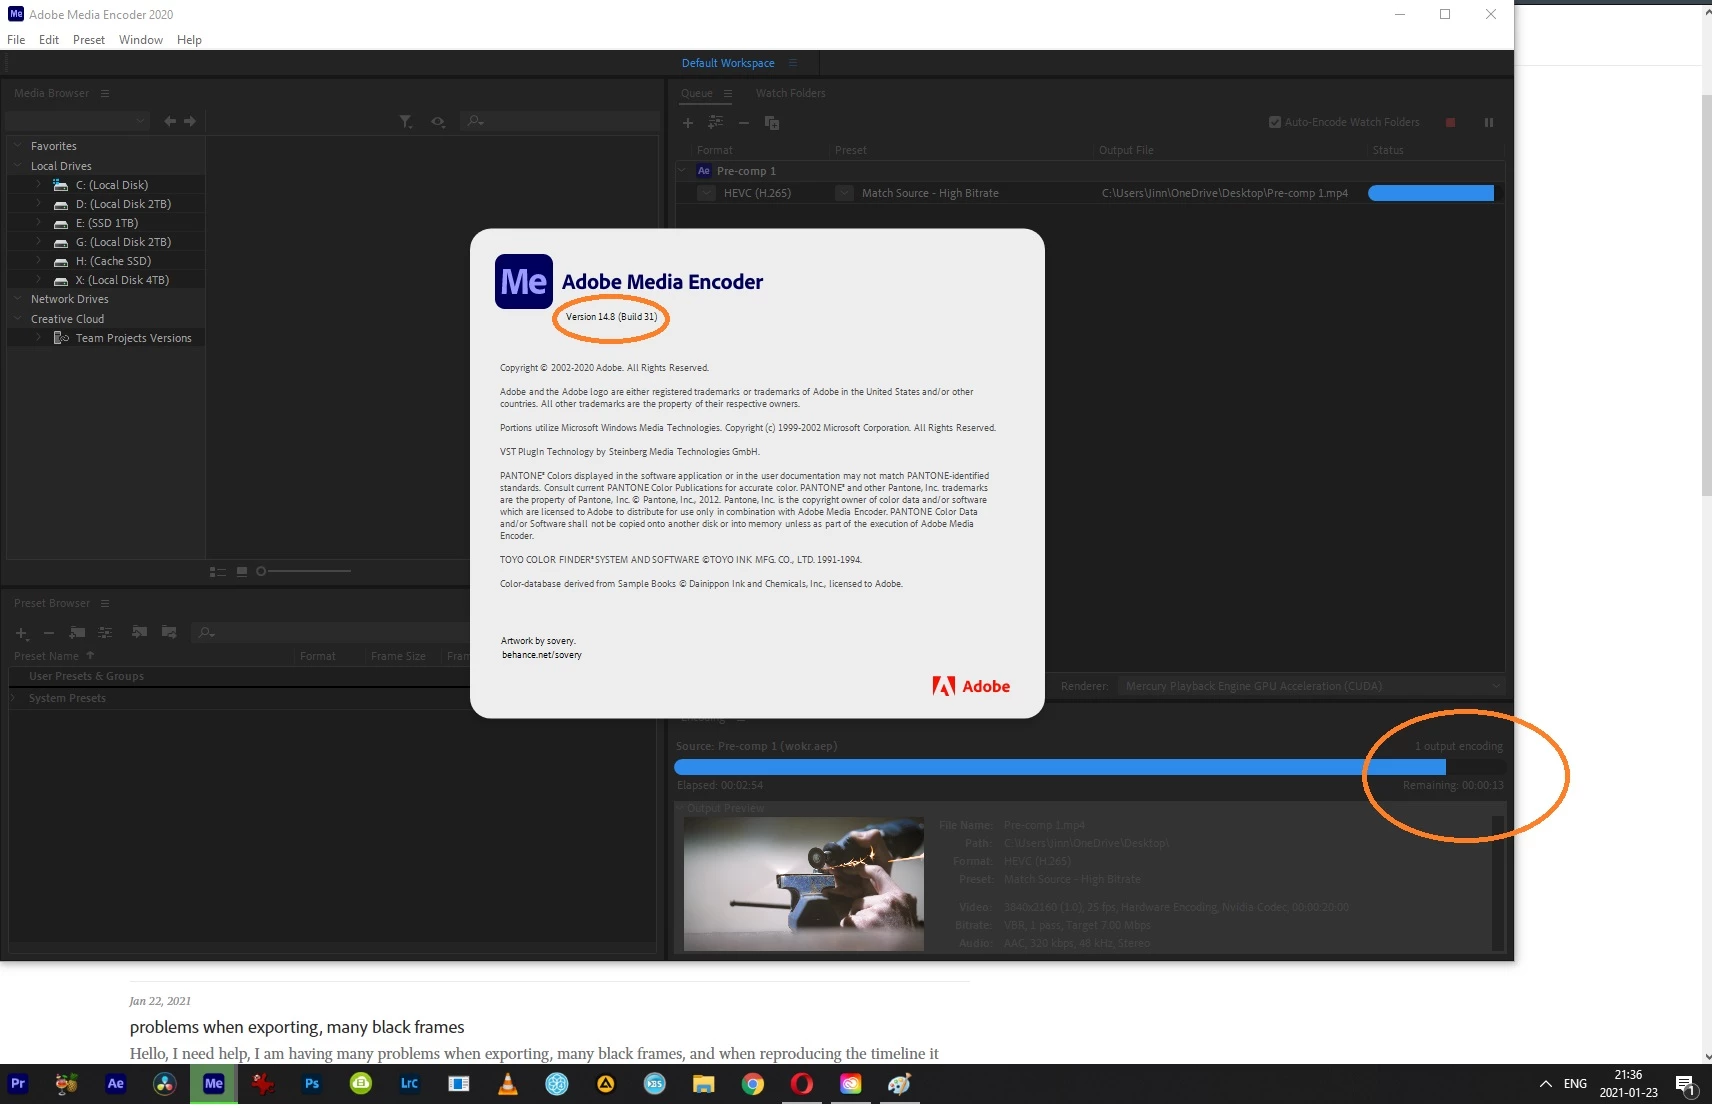Open the Help menu
The height and width of the screenshot is (1108, 1716).
coord(190,40)
